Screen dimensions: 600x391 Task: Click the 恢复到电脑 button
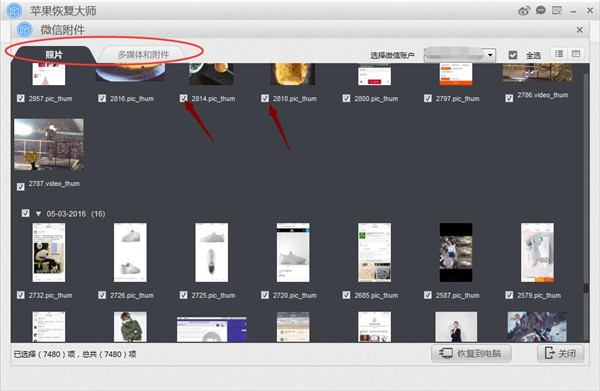coord(471,353)
